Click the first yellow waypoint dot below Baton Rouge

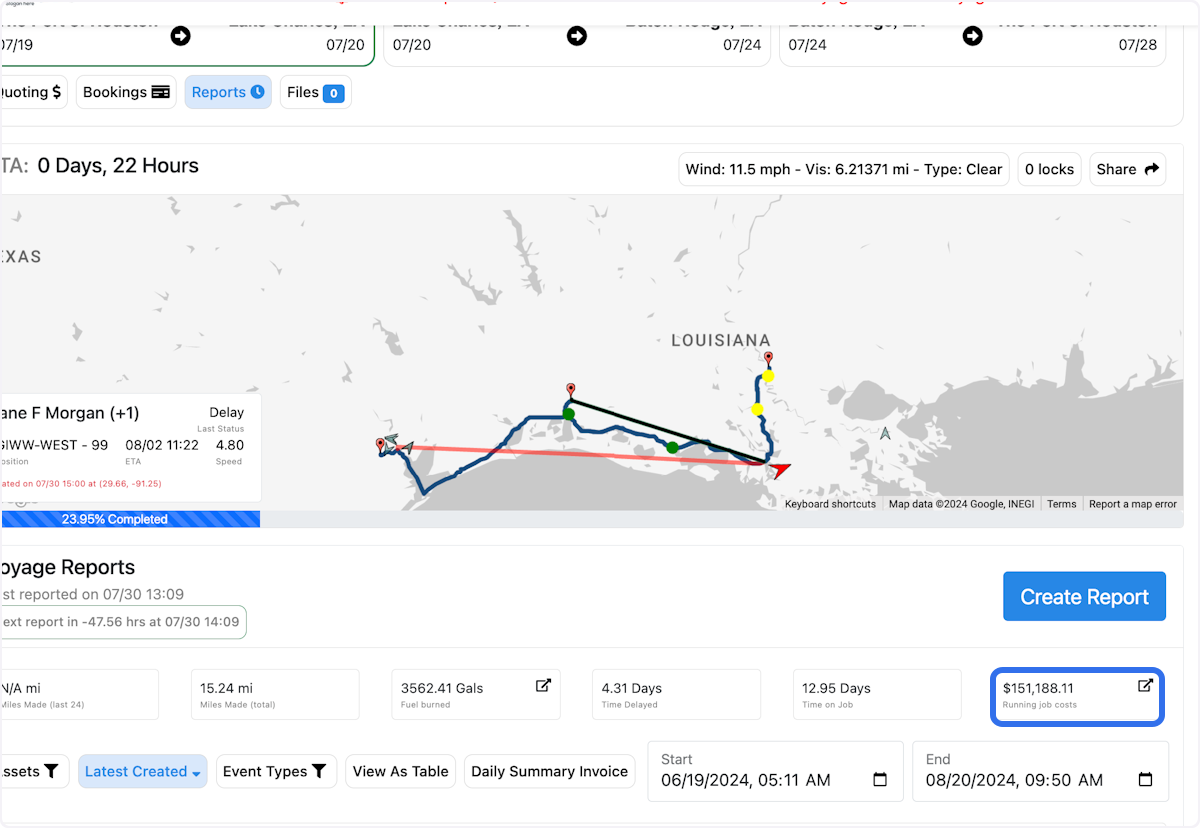(768, 376)
